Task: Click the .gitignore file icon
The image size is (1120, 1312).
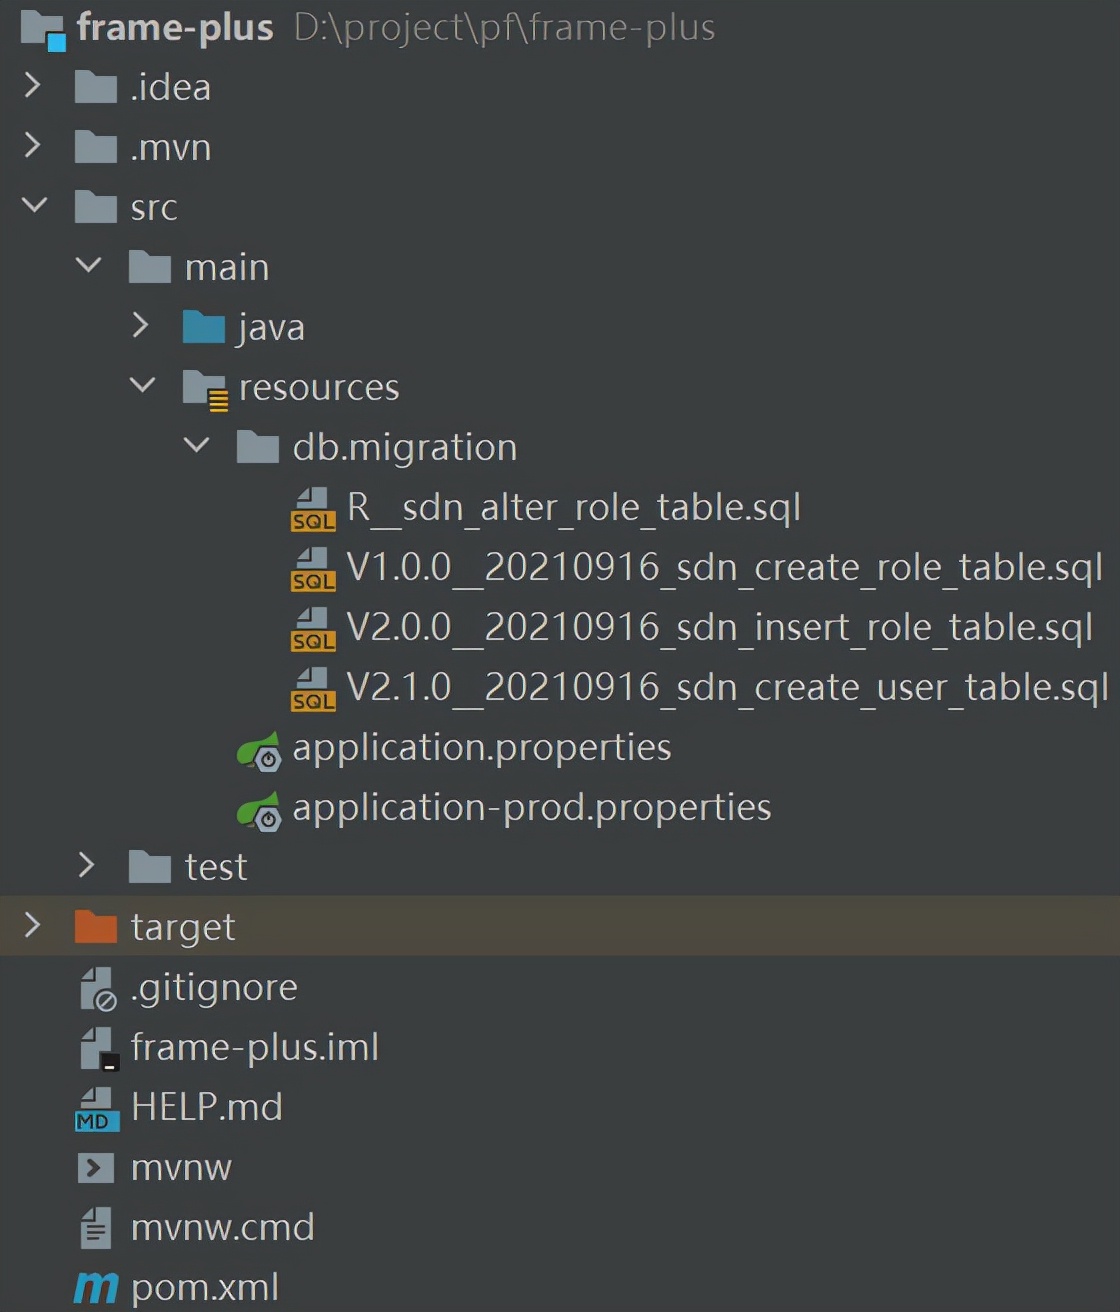Action: 97,989
